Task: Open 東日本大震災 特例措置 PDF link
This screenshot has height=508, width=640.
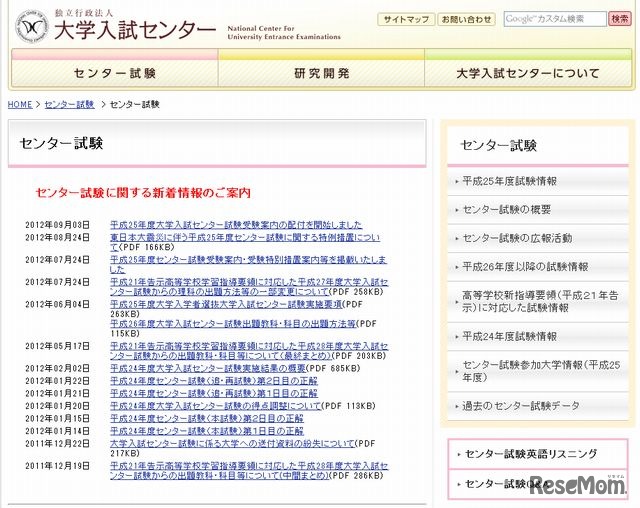Action: tap(245, 242)
